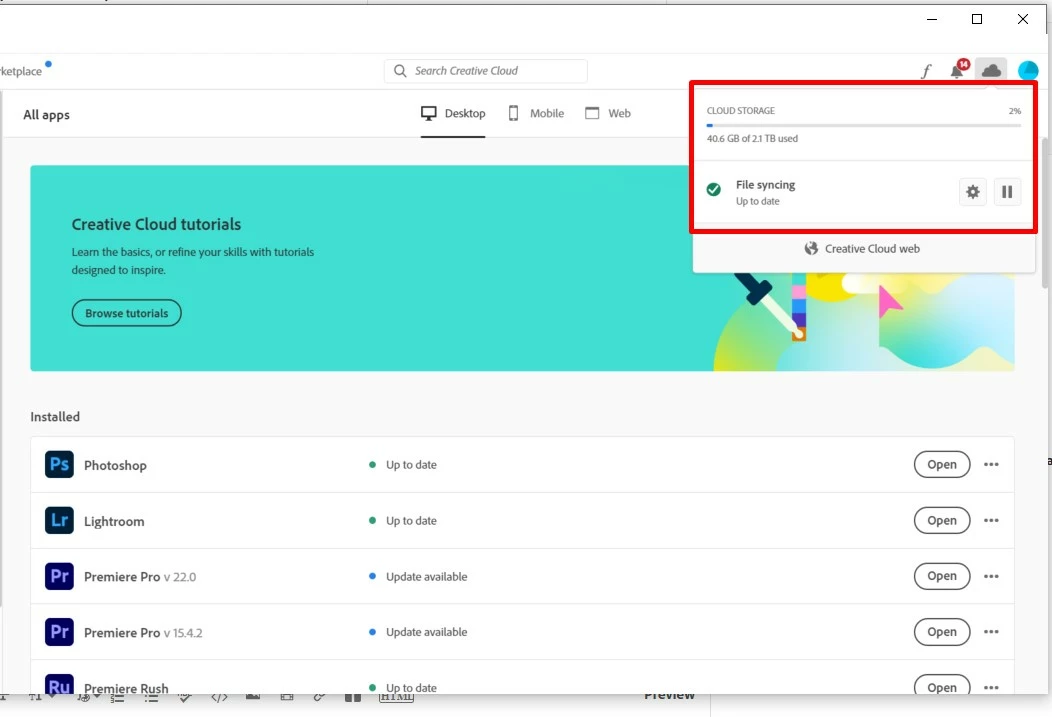Click the Mobile phone icon

513,113
